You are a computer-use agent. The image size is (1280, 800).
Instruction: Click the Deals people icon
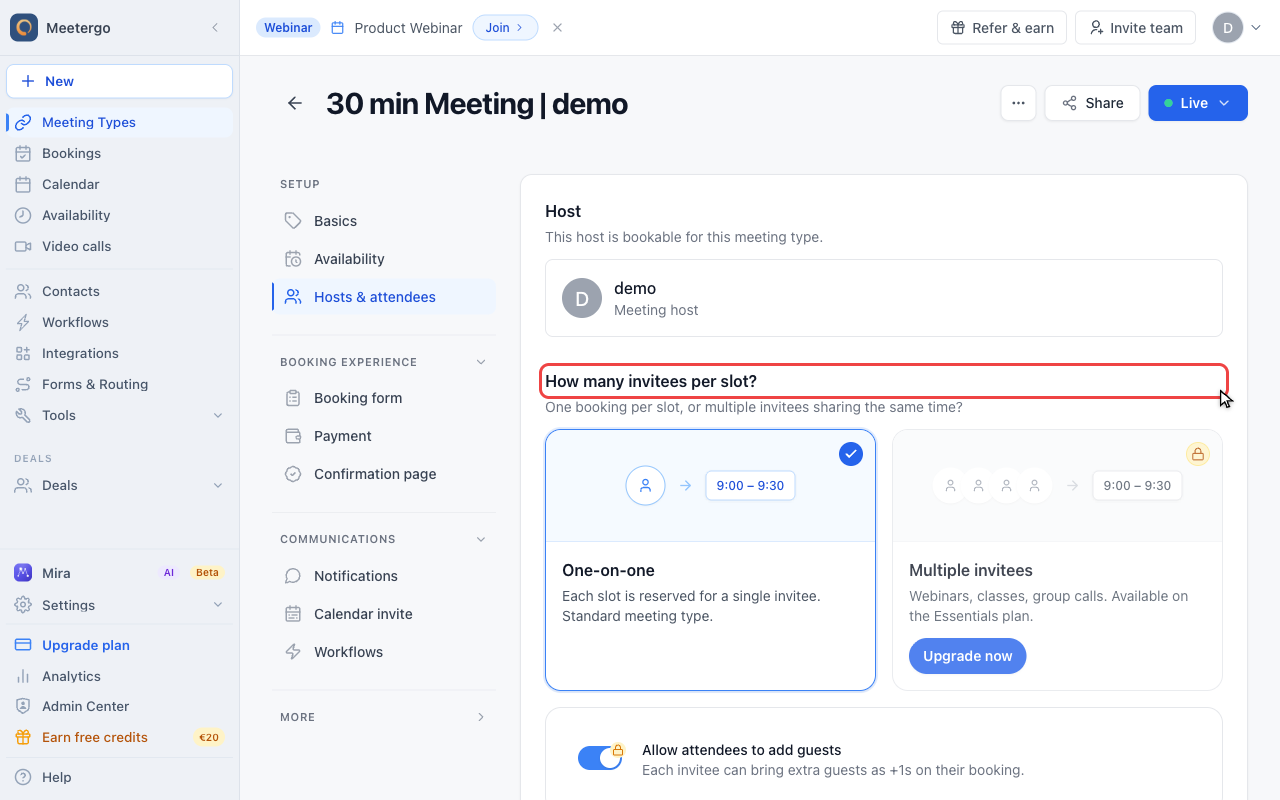(x=23, y=485)
